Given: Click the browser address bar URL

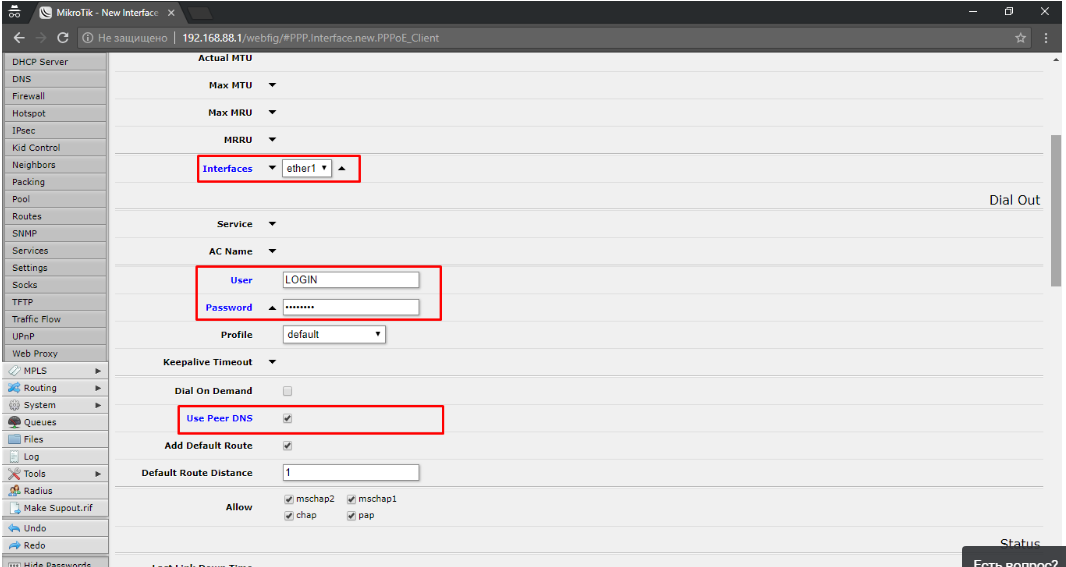Looking at the screenshot, I should pos(310,38).
